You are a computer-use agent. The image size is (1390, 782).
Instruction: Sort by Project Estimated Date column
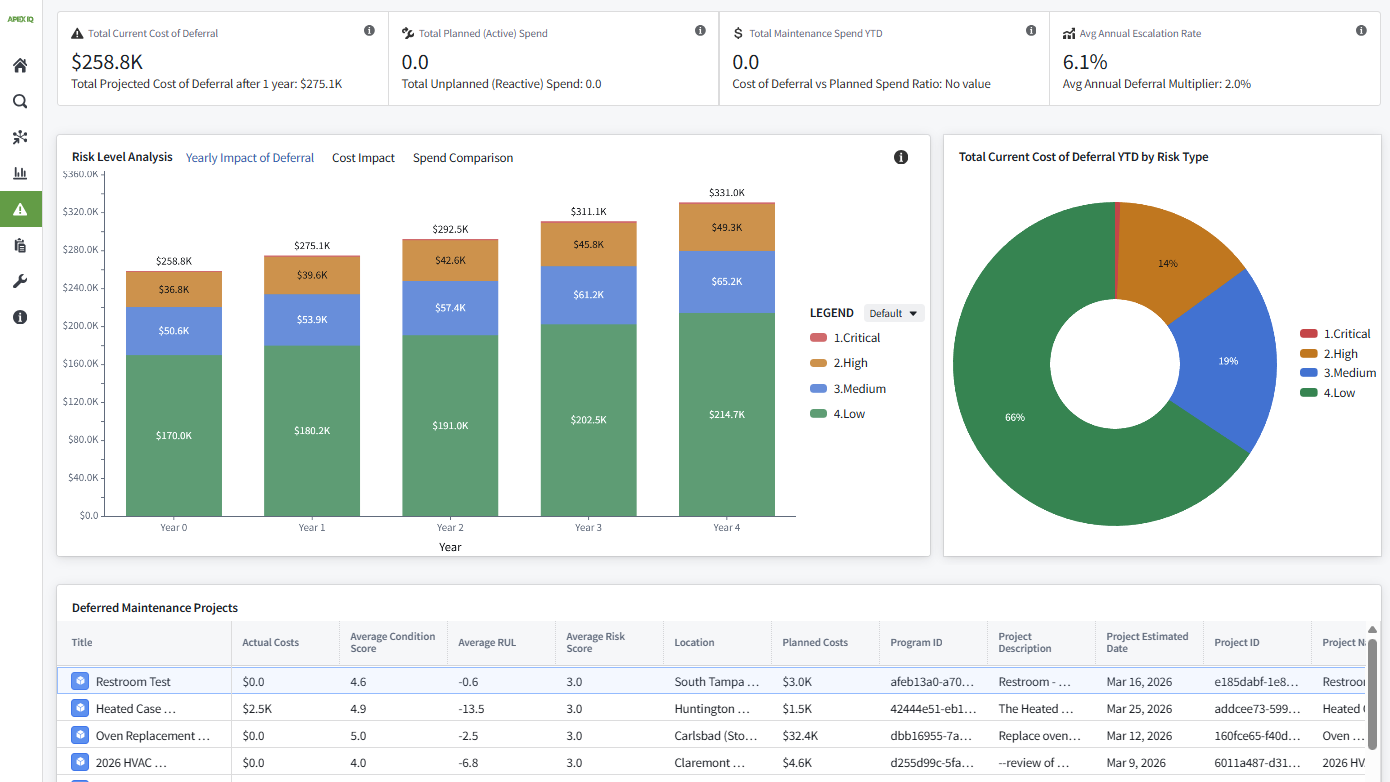1147,643
